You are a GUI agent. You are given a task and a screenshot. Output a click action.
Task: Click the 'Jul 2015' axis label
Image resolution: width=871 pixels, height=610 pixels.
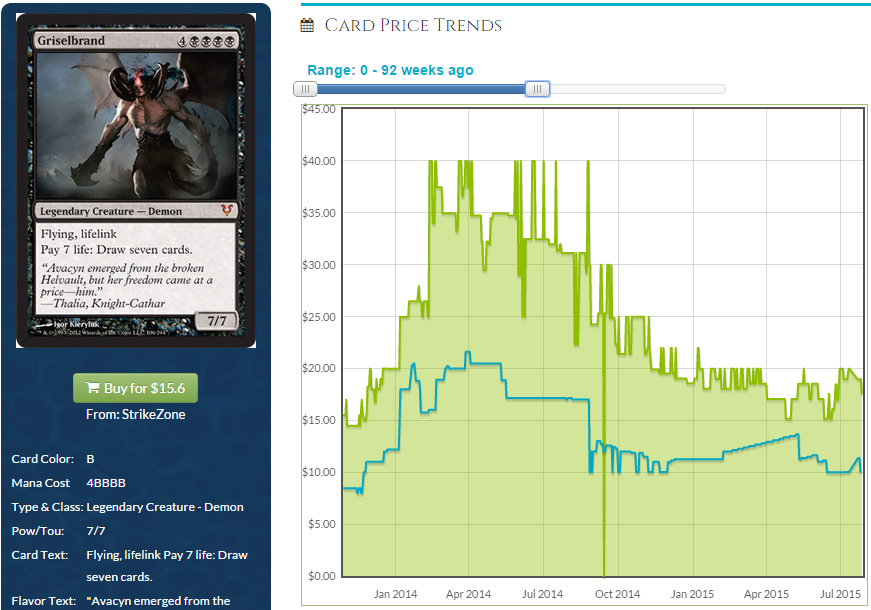coord(840,594)
